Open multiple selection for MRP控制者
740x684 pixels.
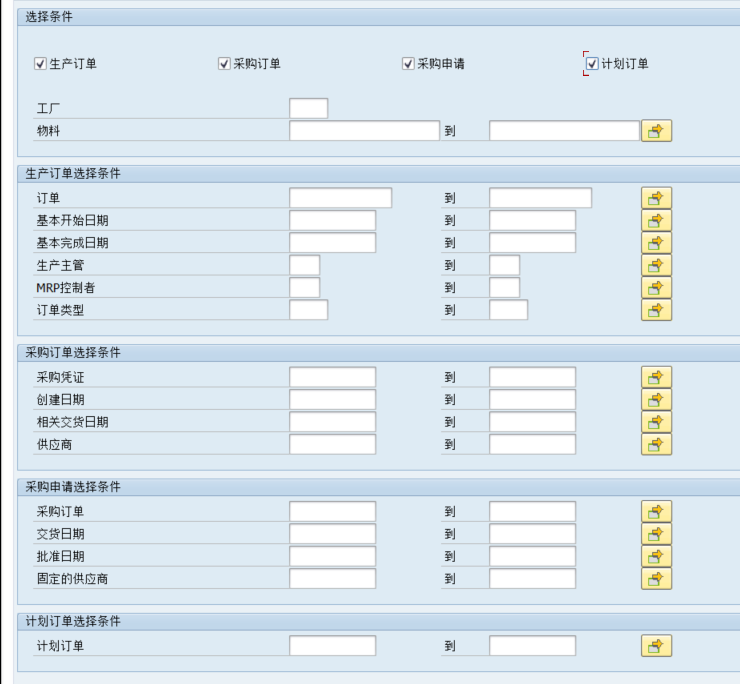656,288
